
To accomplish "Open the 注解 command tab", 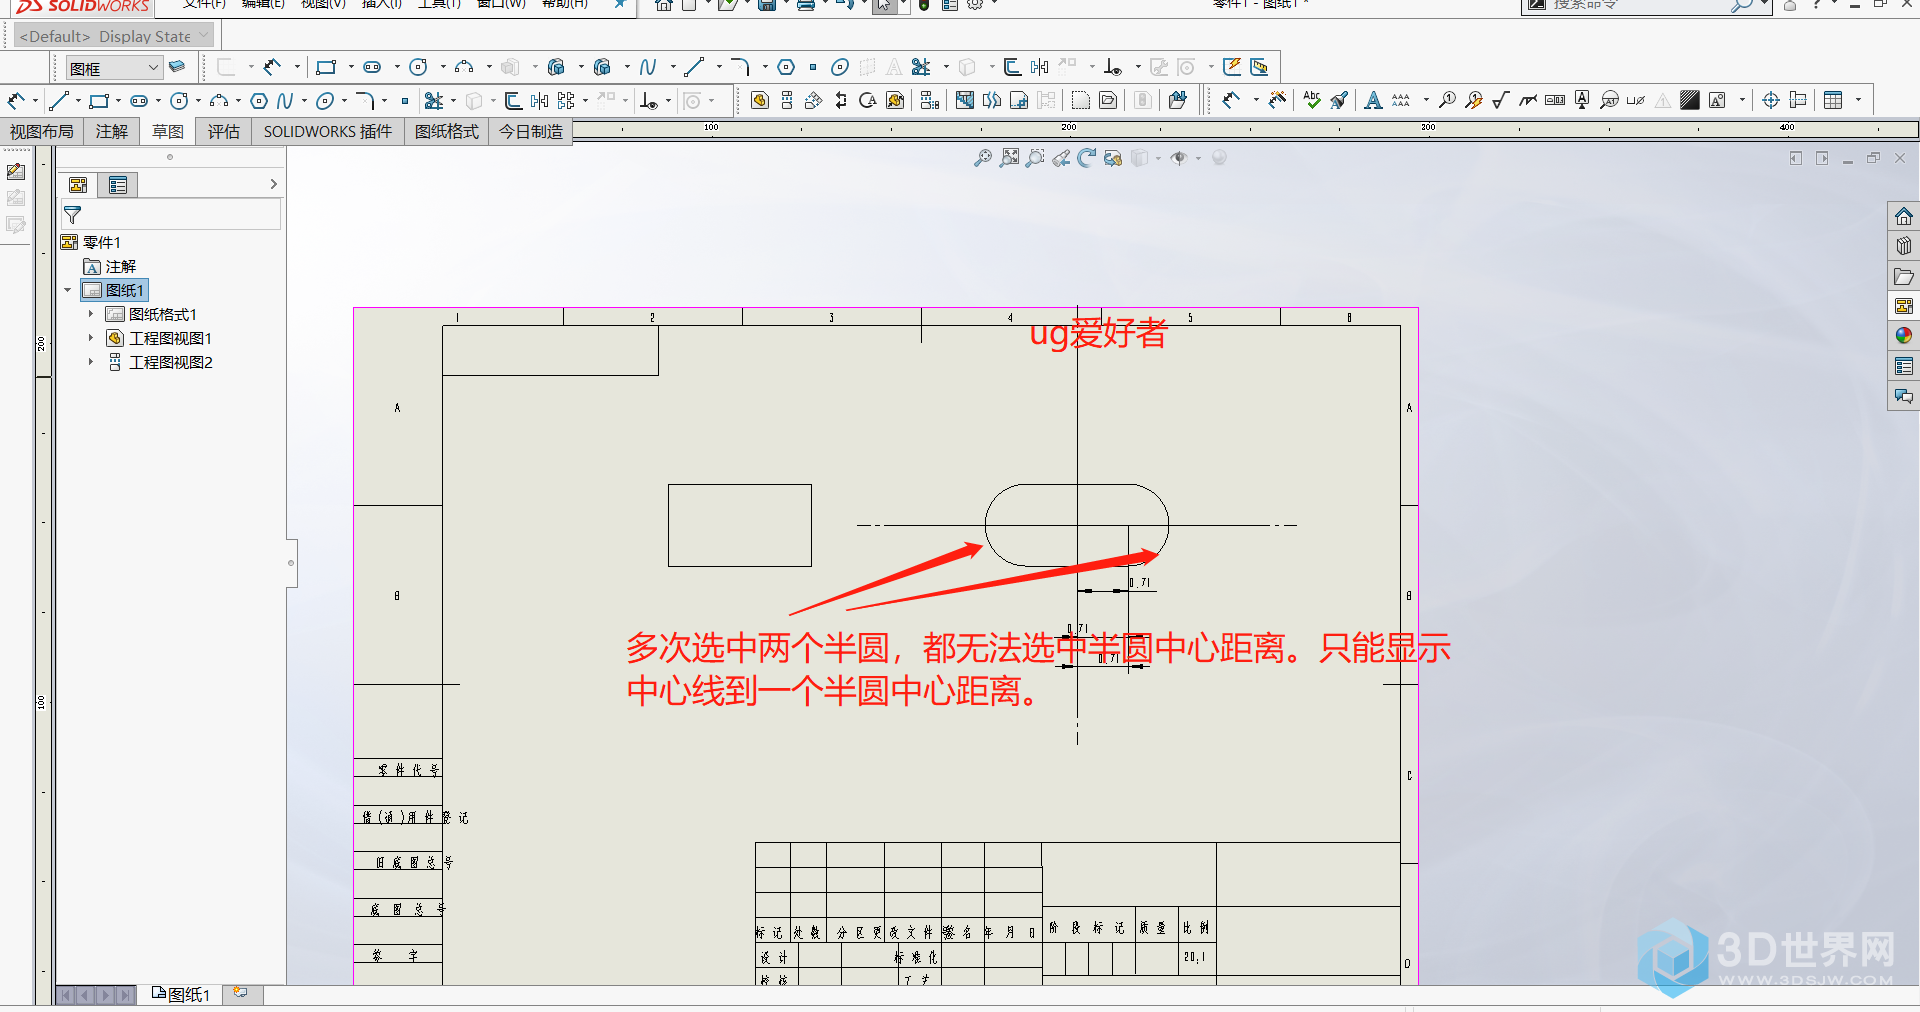I will (x=111, y=132).
